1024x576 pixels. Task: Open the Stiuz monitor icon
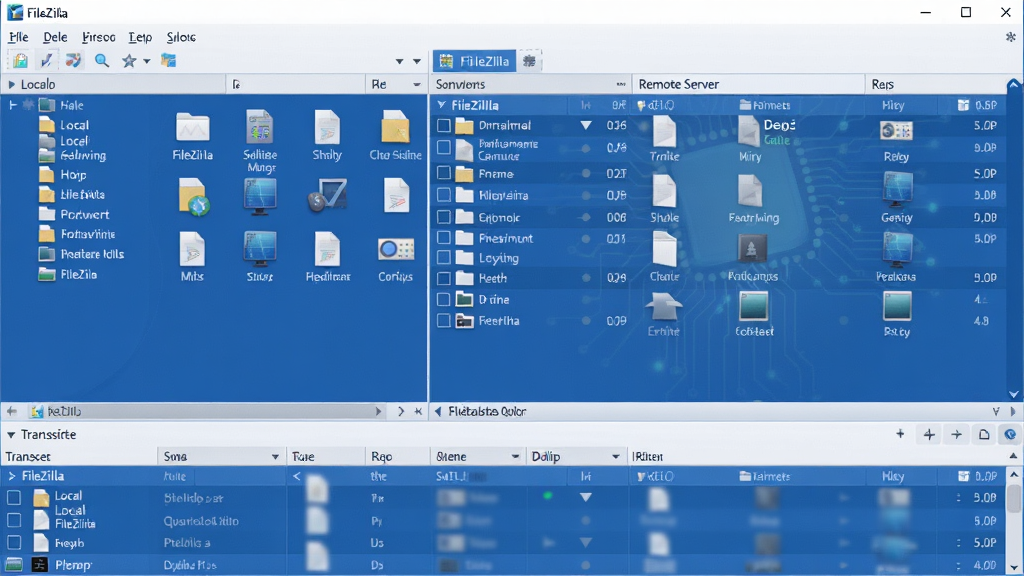click(x=260, y=257)
